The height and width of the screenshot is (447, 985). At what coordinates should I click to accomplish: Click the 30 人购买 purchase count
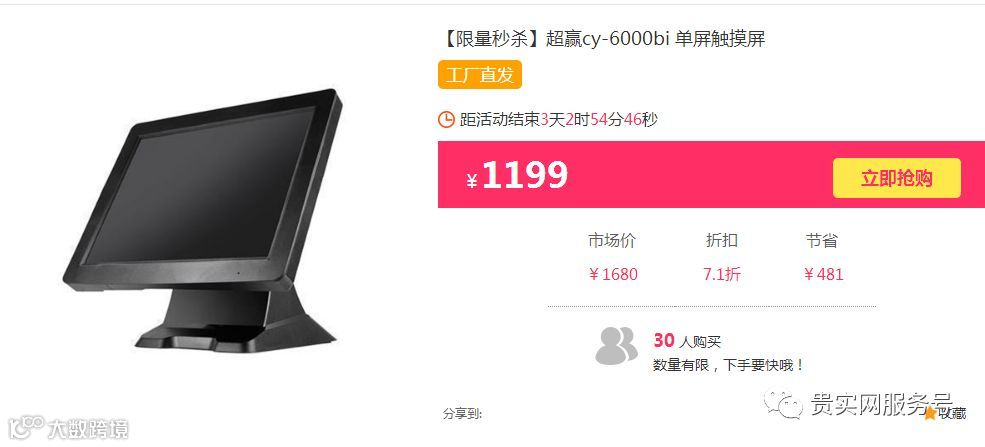point(687,341)
